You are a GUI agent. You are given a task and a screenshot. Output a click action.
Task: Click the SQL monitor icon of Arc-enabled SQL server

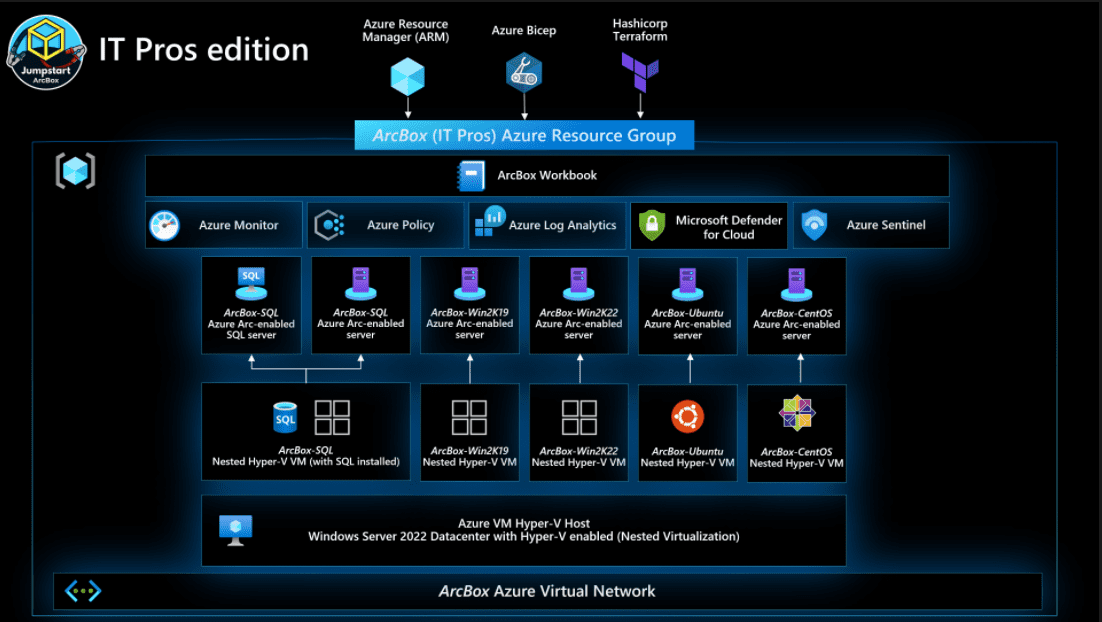click(x=251, y=283)
